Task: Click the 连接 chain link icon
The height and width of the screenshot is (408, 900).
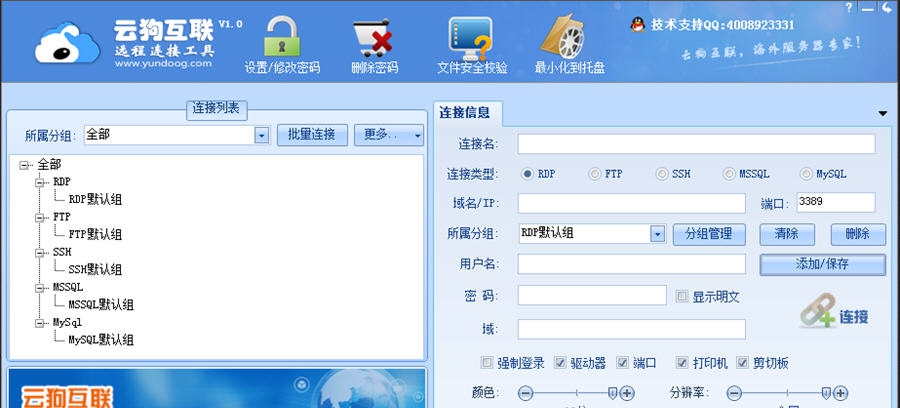Action: tap(817, 312)
